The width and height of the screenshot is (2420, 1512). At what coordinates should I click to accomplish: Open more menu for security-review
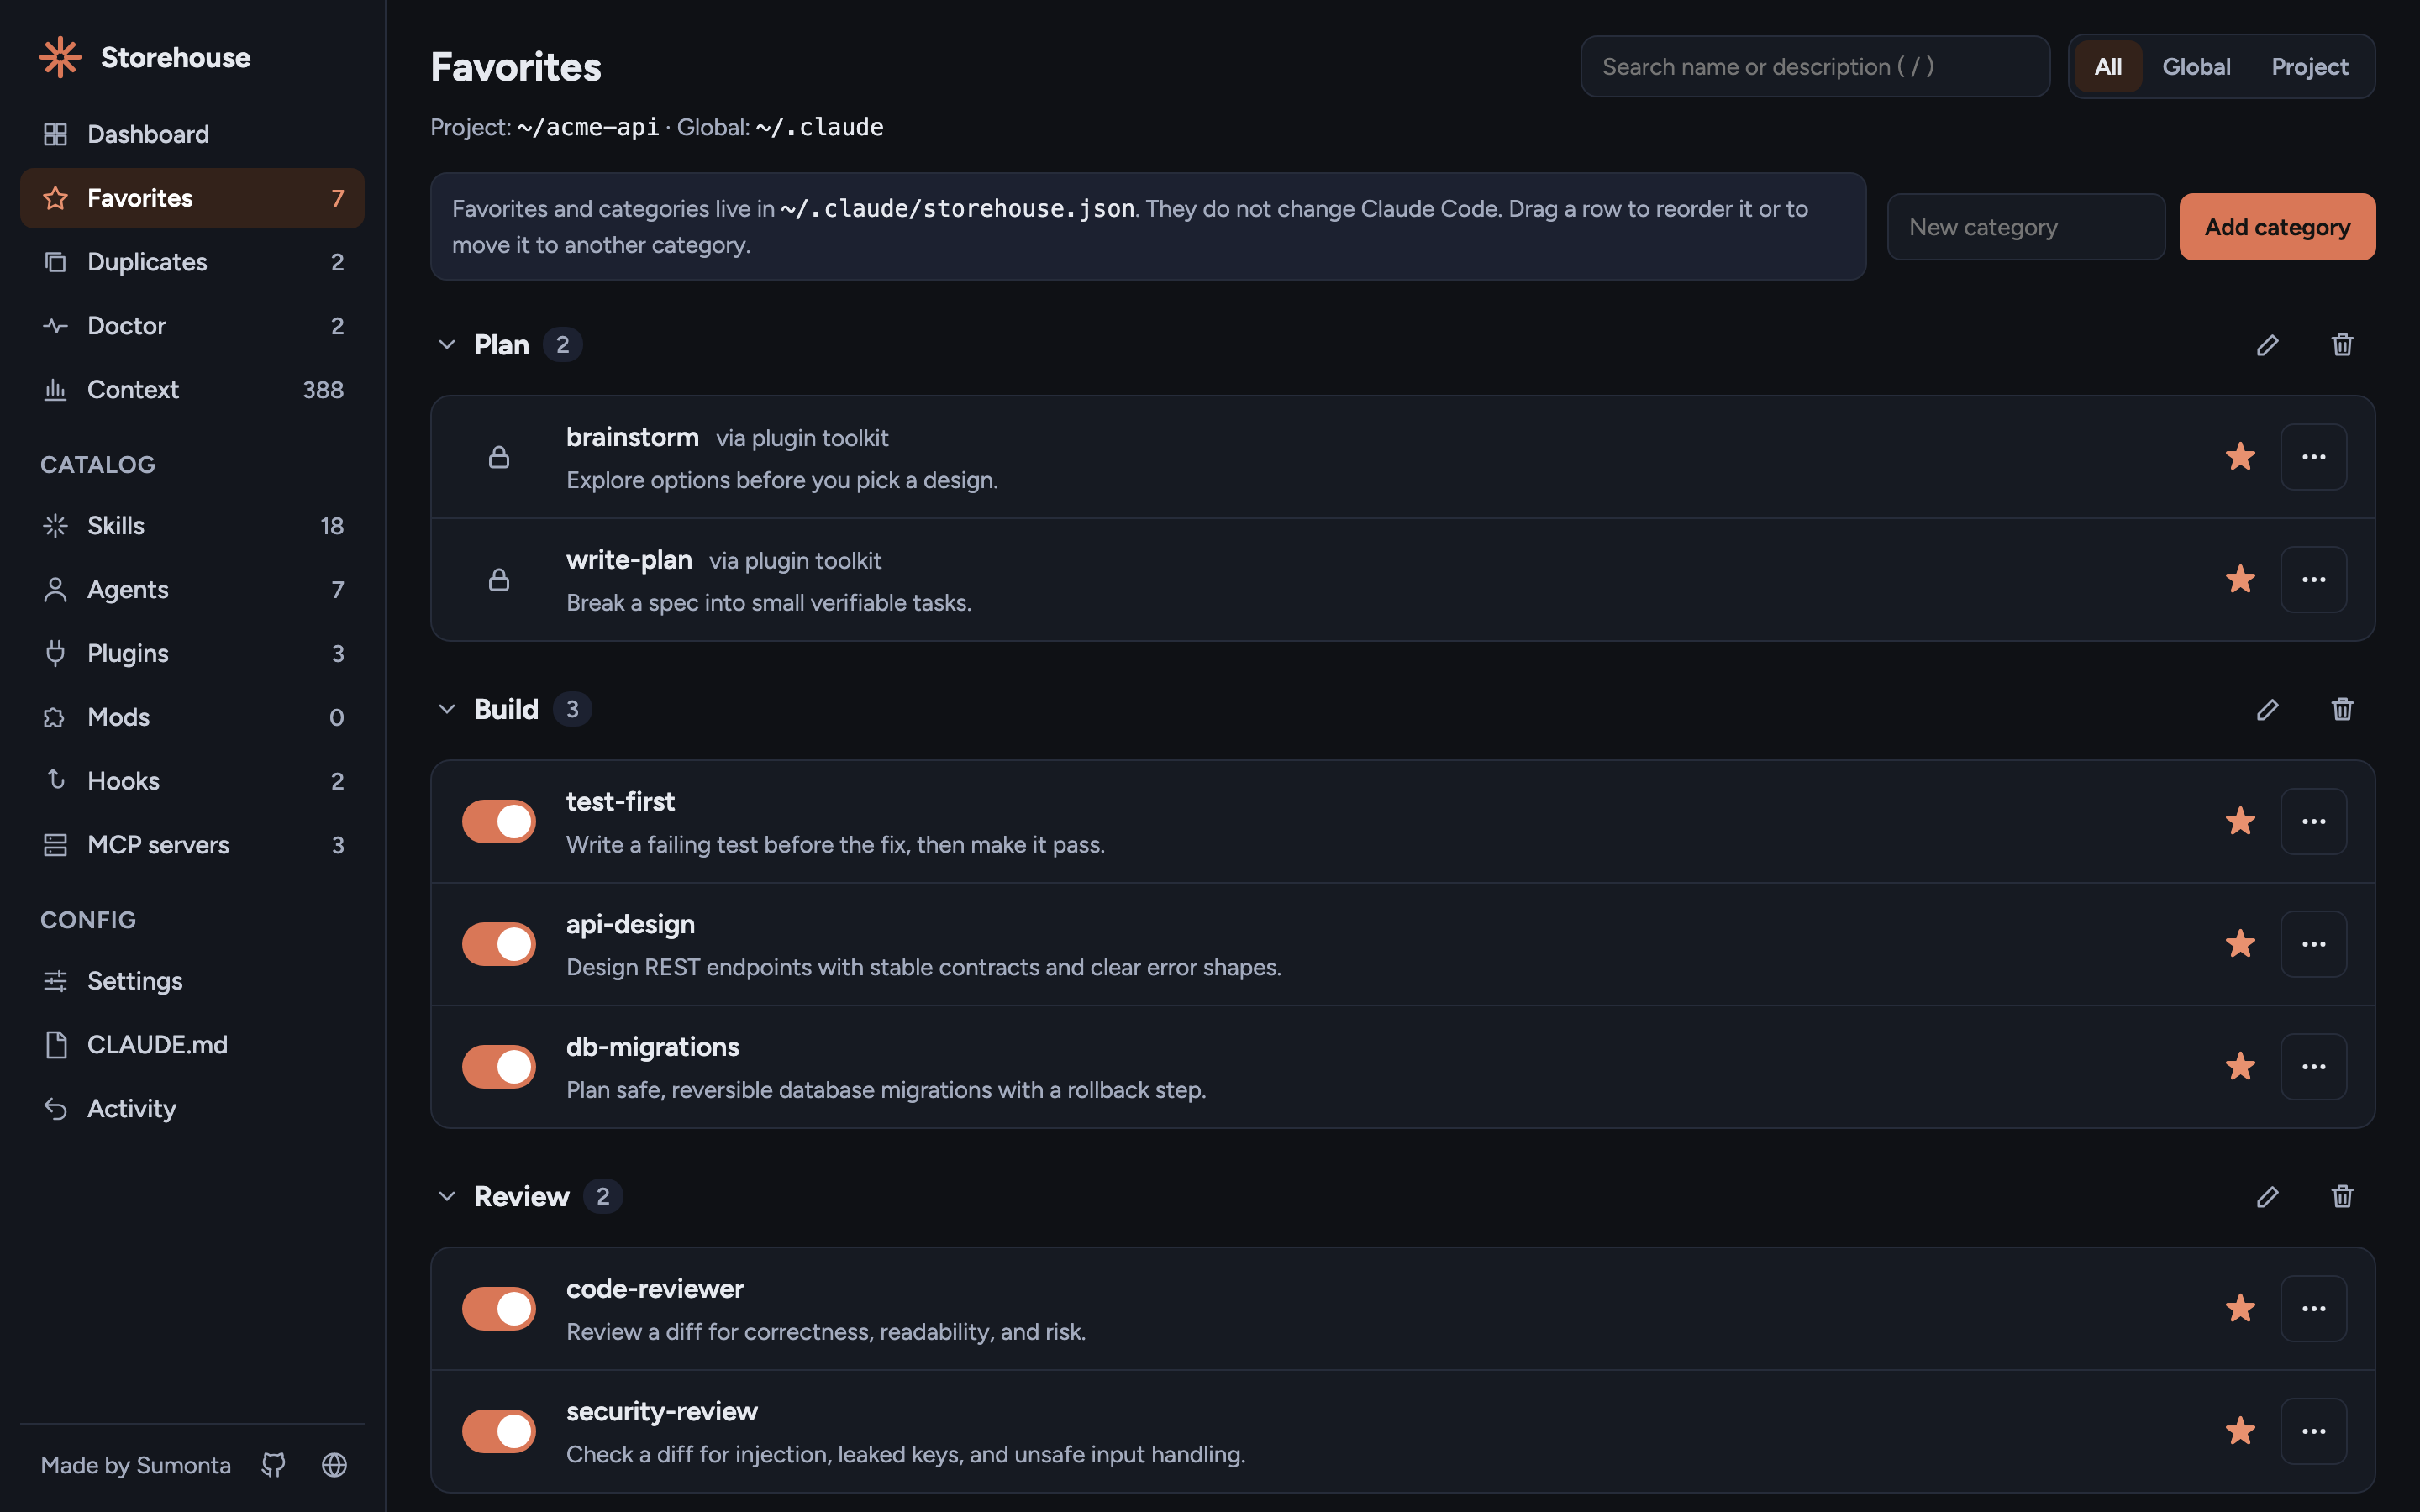pos(2313,1431)
